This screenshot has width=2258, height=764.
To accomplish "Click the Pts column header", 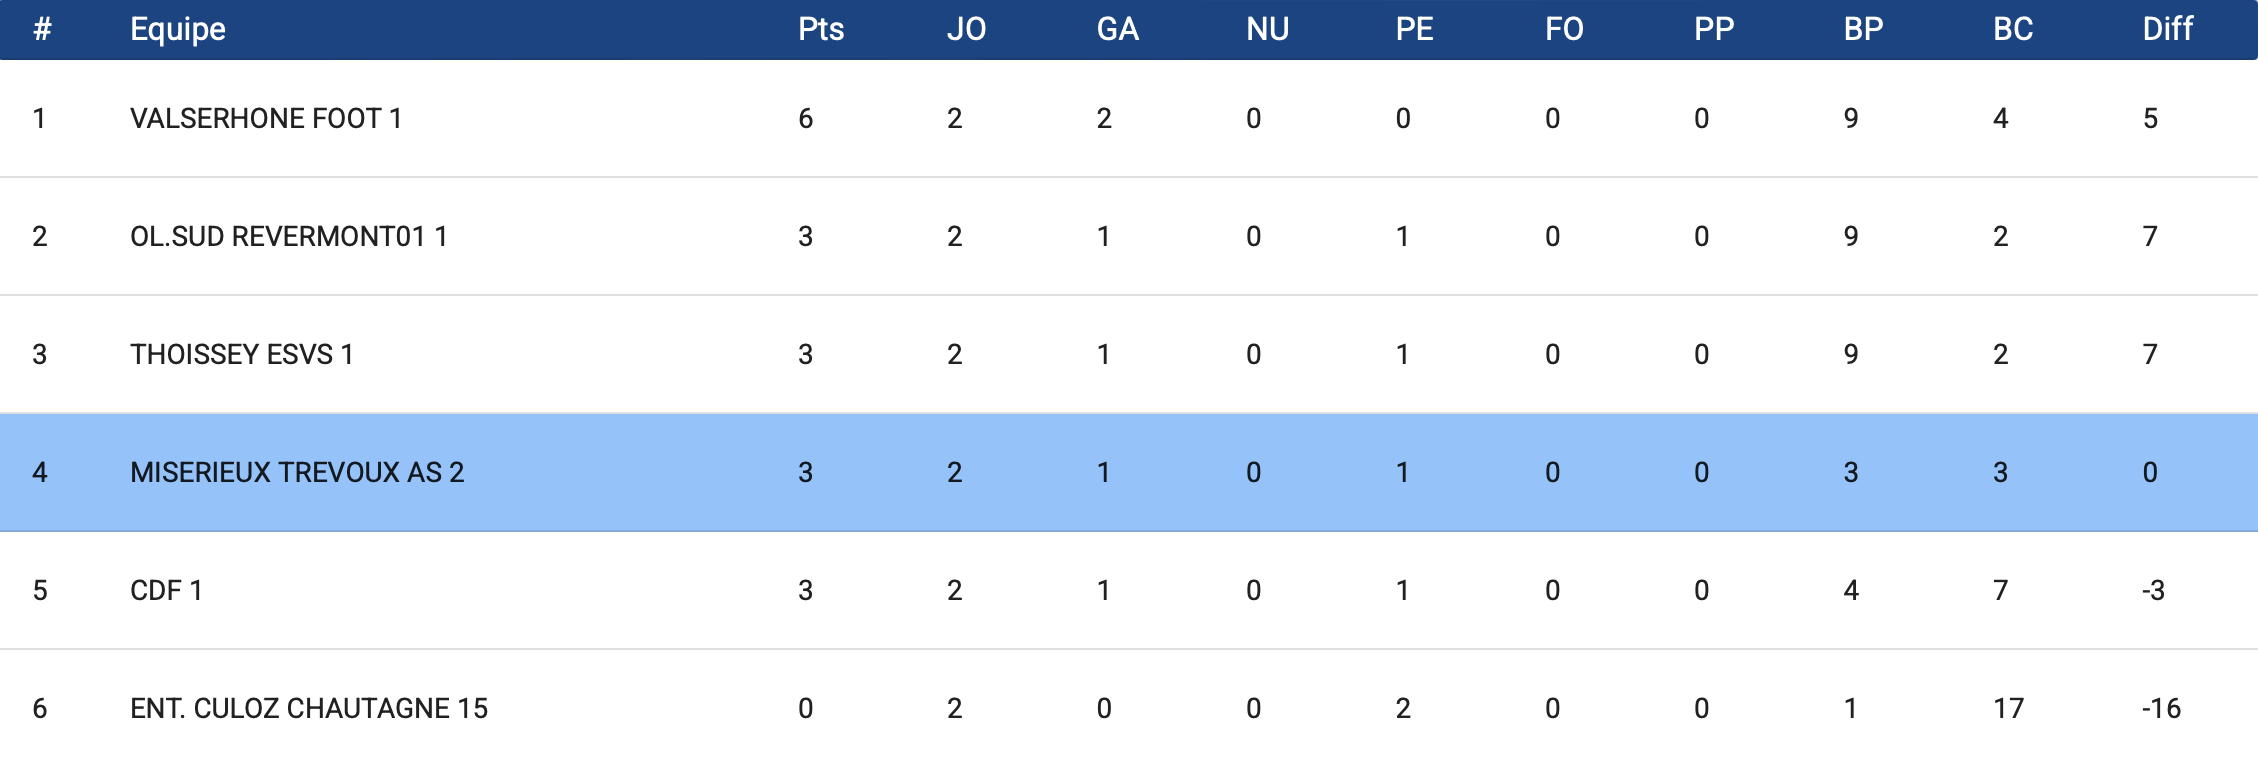I will coord(820,29).
